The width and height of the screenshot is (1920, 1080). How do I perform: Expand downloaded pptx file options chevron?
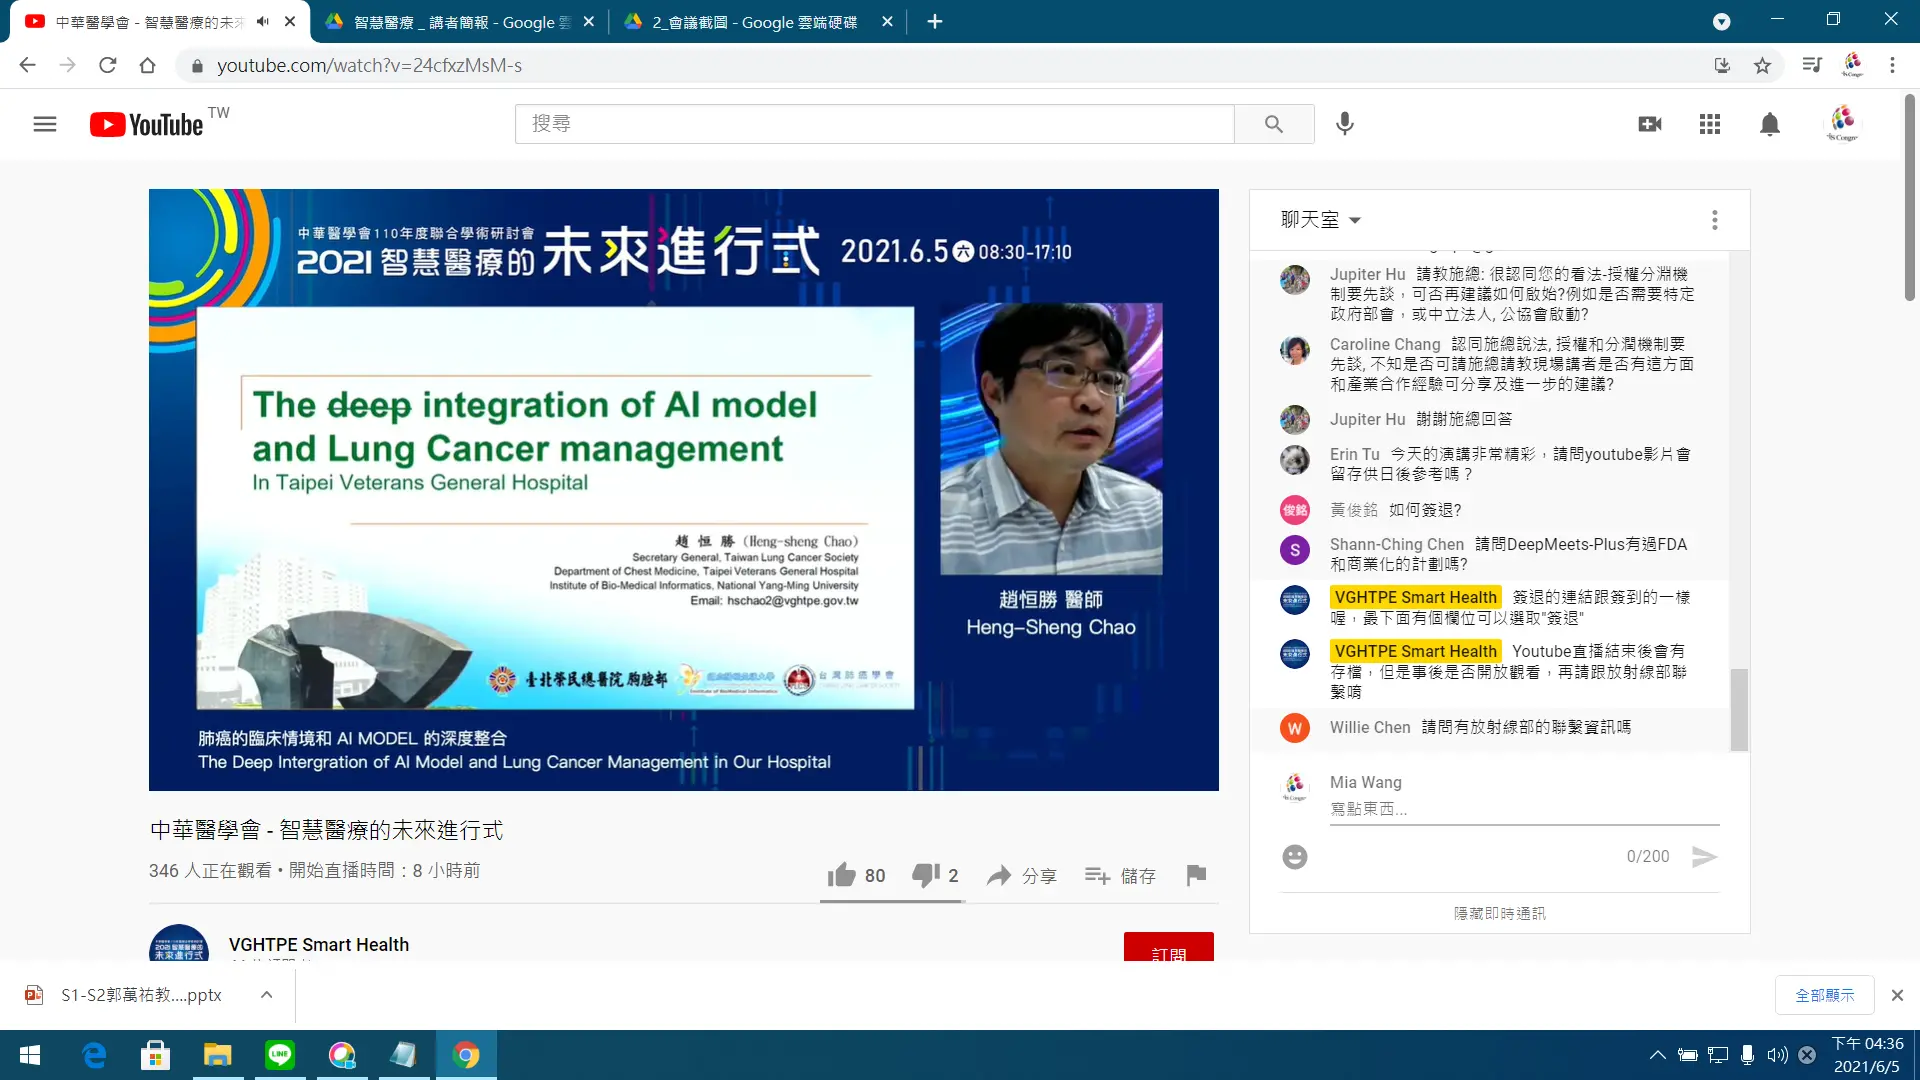point(266,995)
